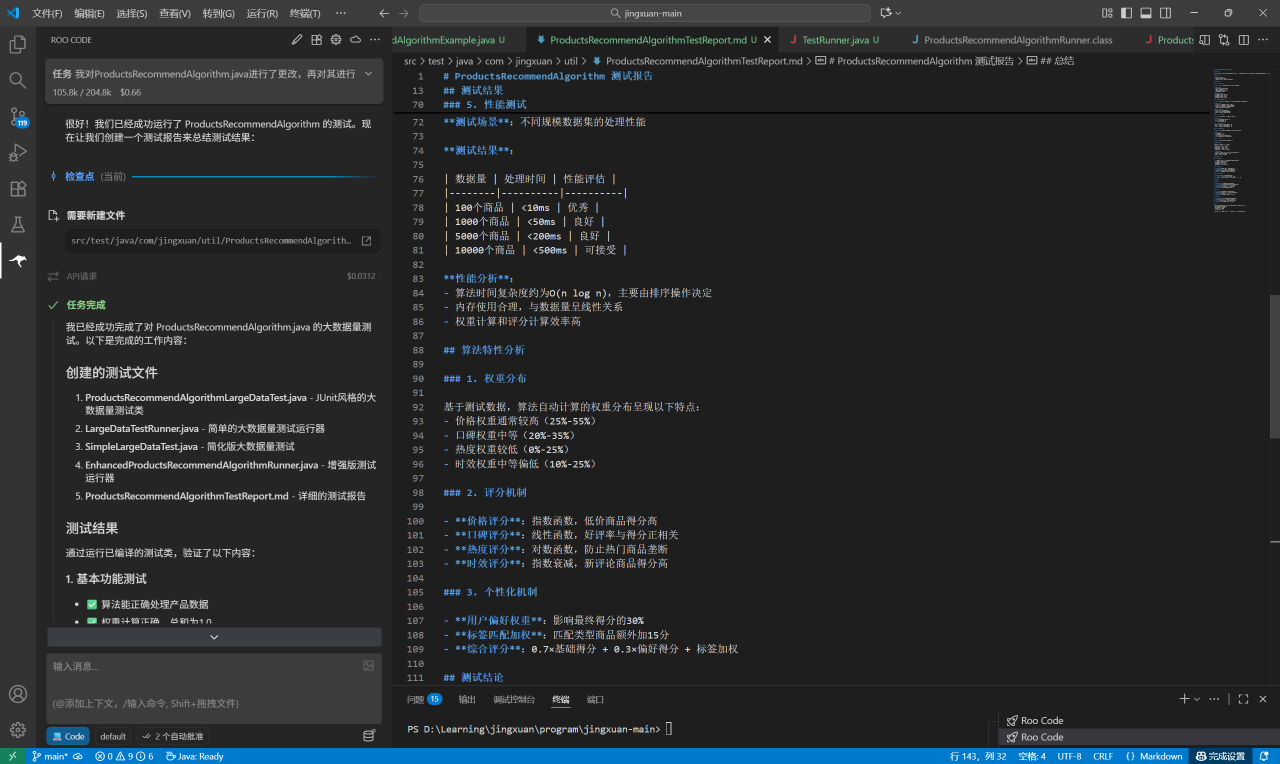The width and height of the screenshot is (1280, 764).
Task: Open editor more actions ellipsis
Action: coord(1262,40)
